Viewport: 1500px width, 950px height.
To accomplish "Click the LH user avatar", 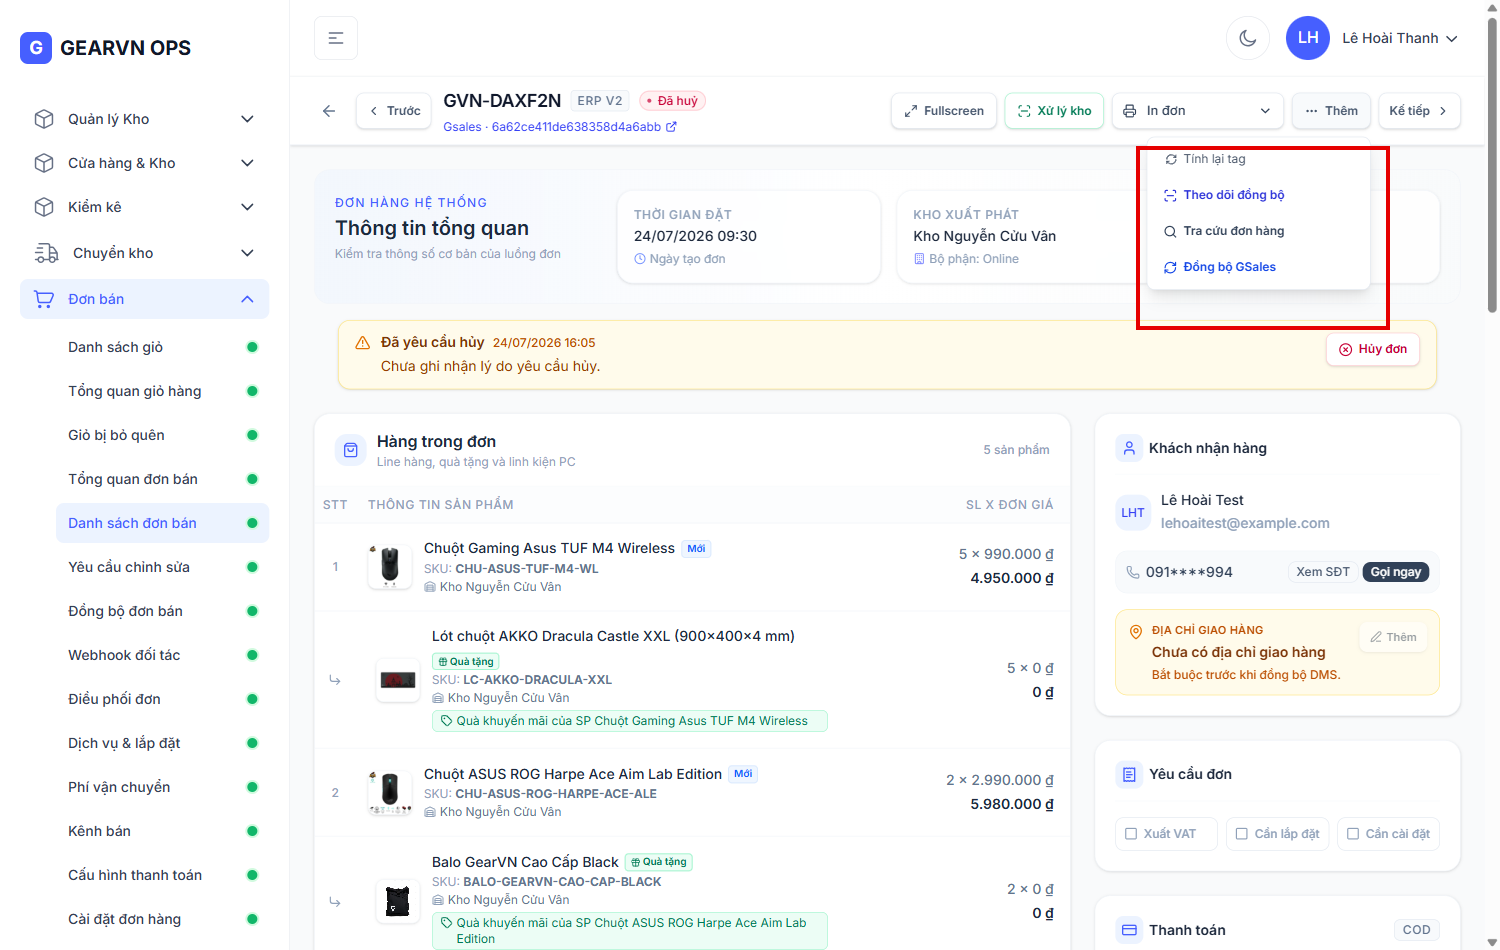I will tap(1308, 38).
